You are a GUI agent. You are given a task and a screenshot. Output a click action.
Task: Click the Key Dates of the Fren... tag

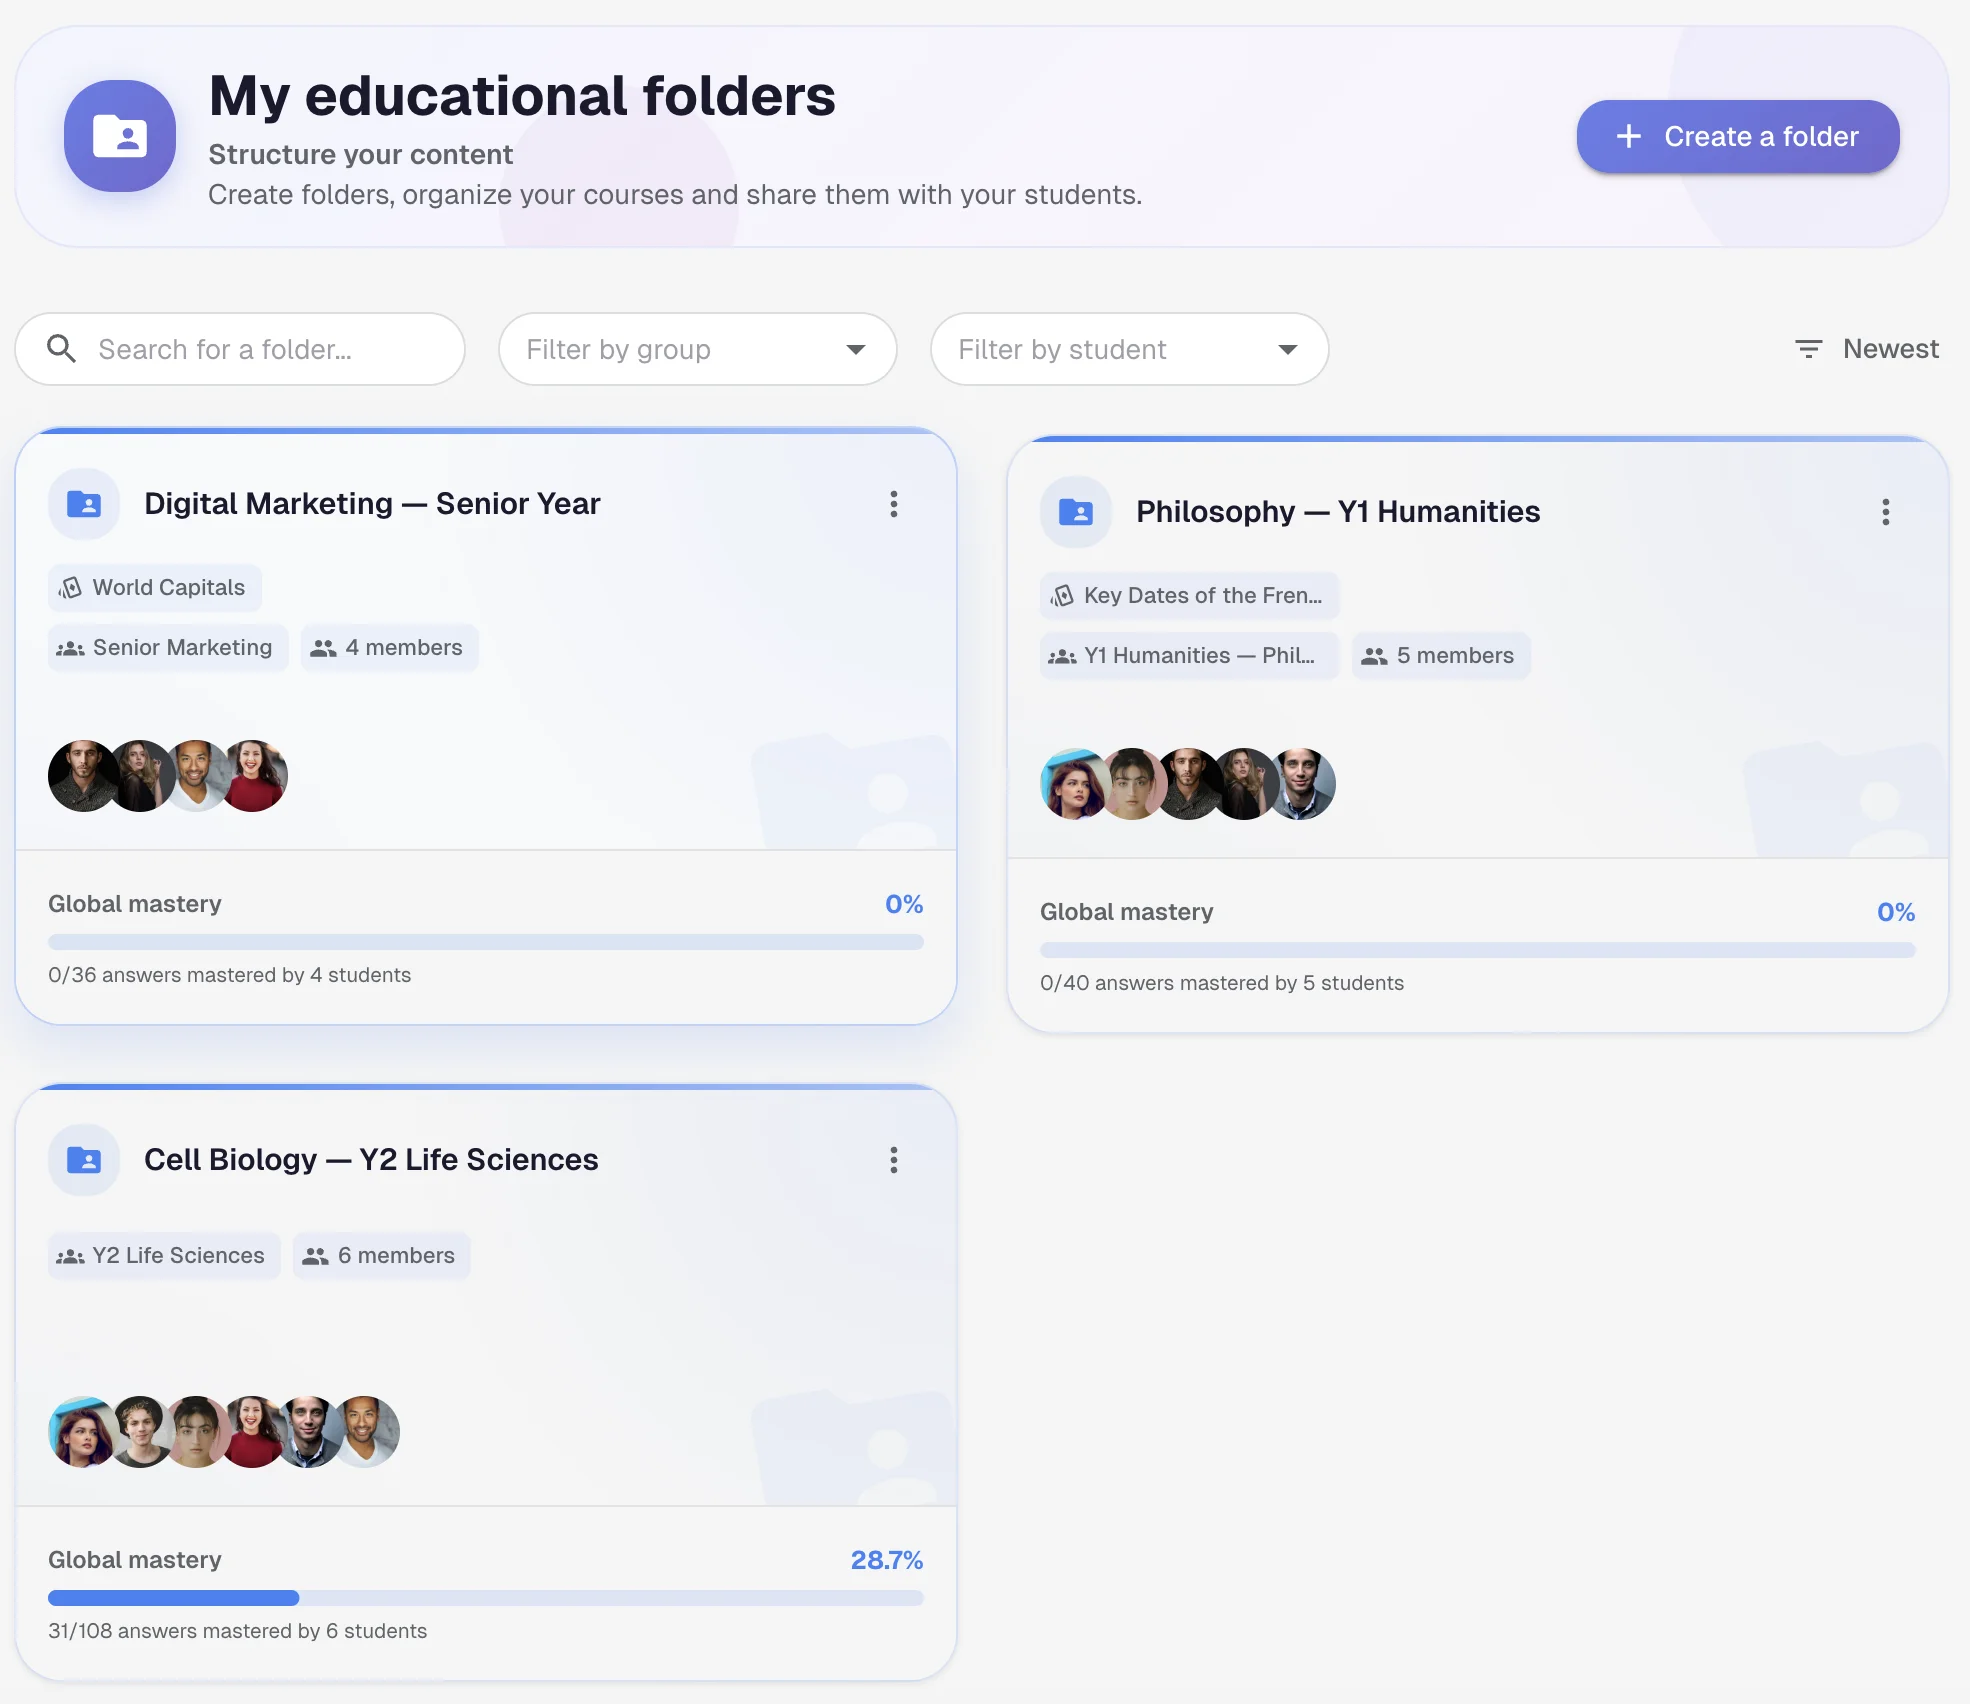point(1189,596)
